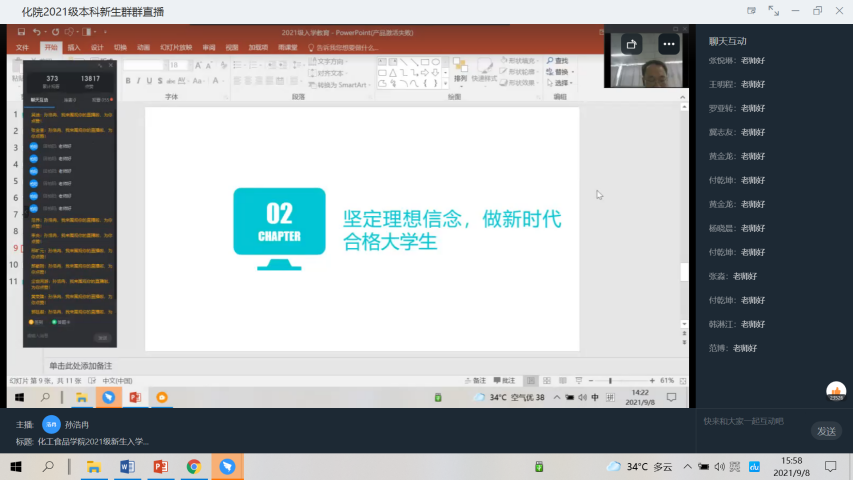Expand the shapes gallery more arrow

click(446, 83)
